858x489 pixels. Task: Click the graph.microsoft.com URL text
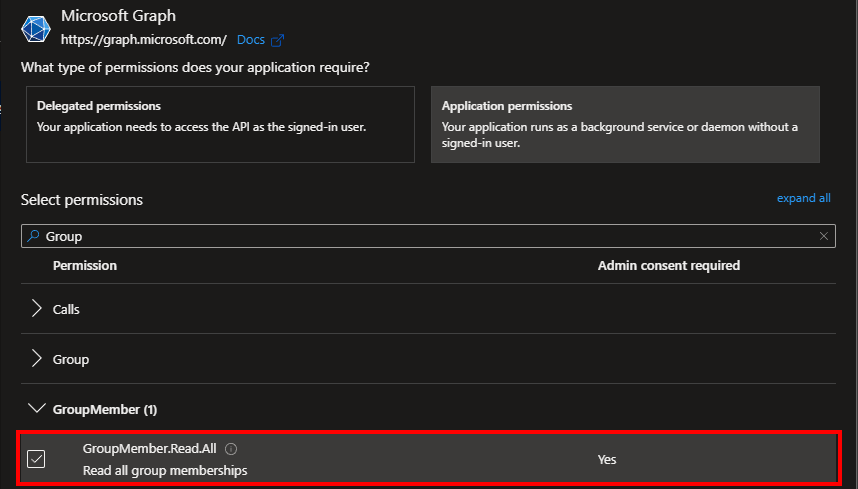click(144, 40)
